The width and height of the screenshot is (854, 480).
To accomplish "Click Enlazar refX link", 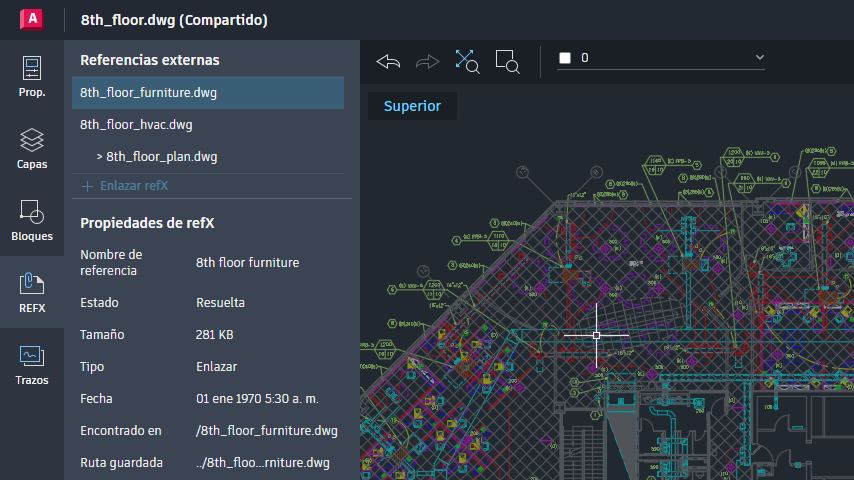I will (134, 186).
